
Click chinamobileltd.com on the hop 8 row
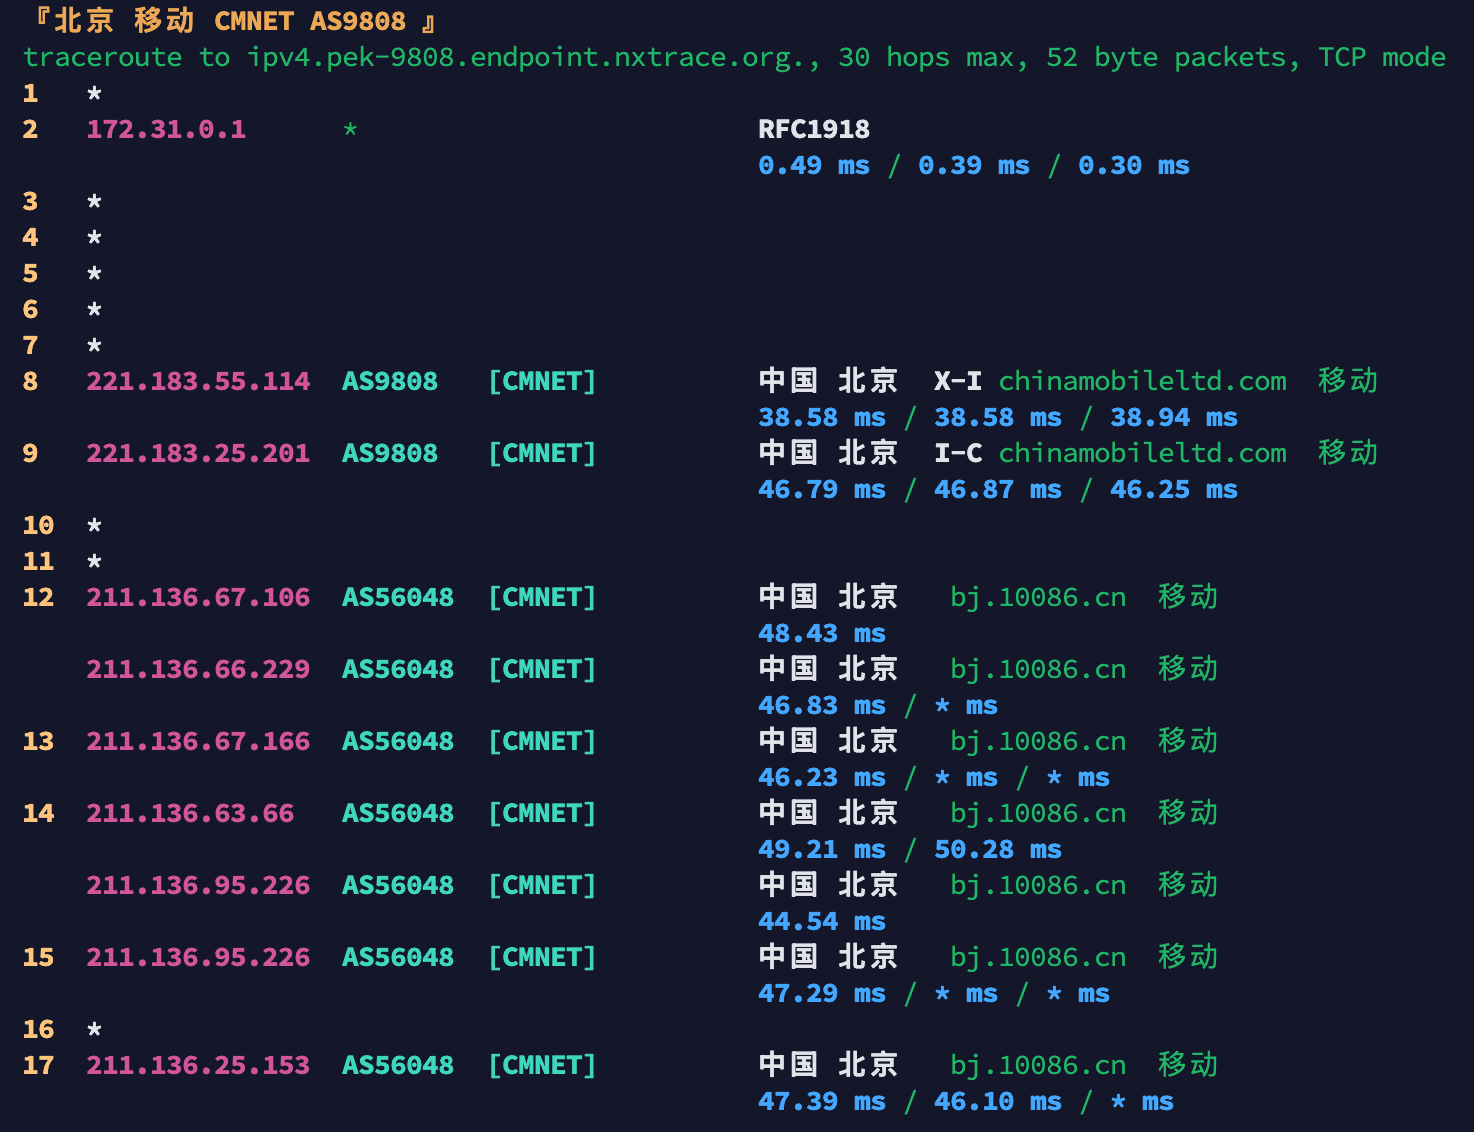point(1142,382)
